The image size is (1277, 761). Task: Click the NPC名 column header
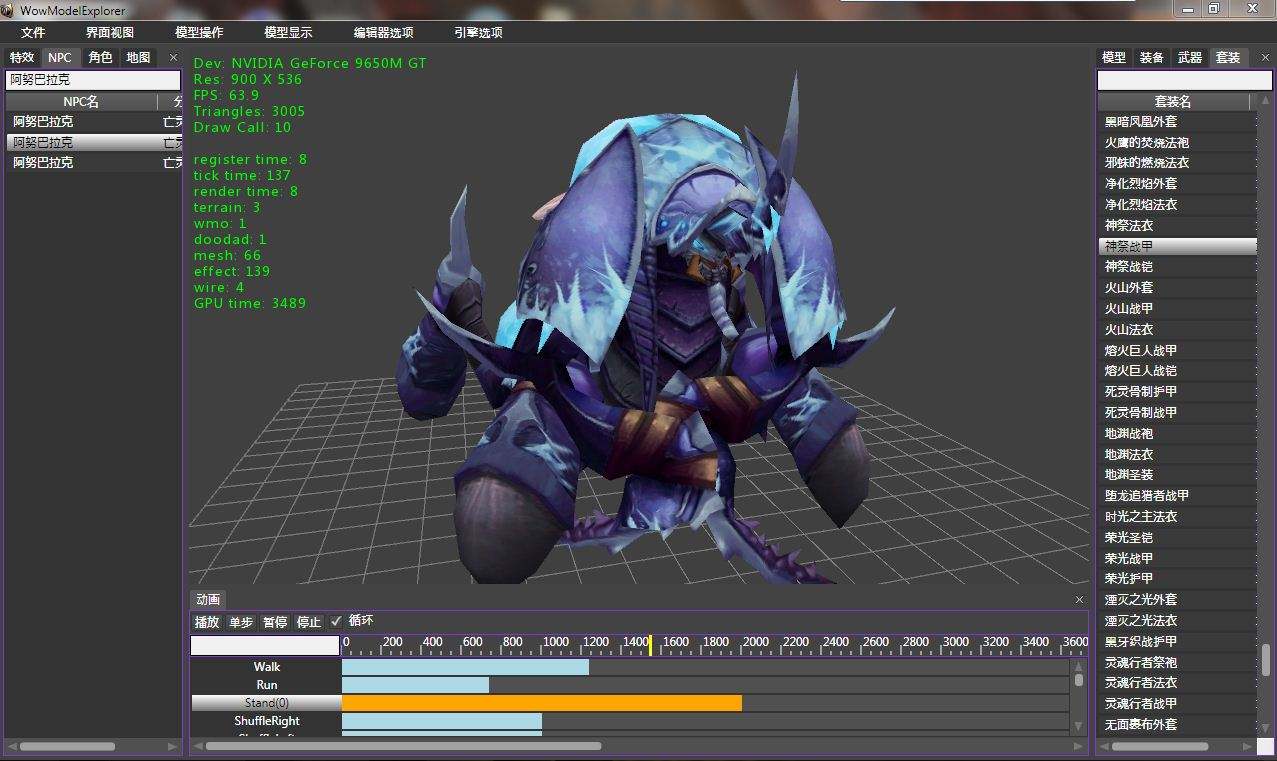pos(81,101)
